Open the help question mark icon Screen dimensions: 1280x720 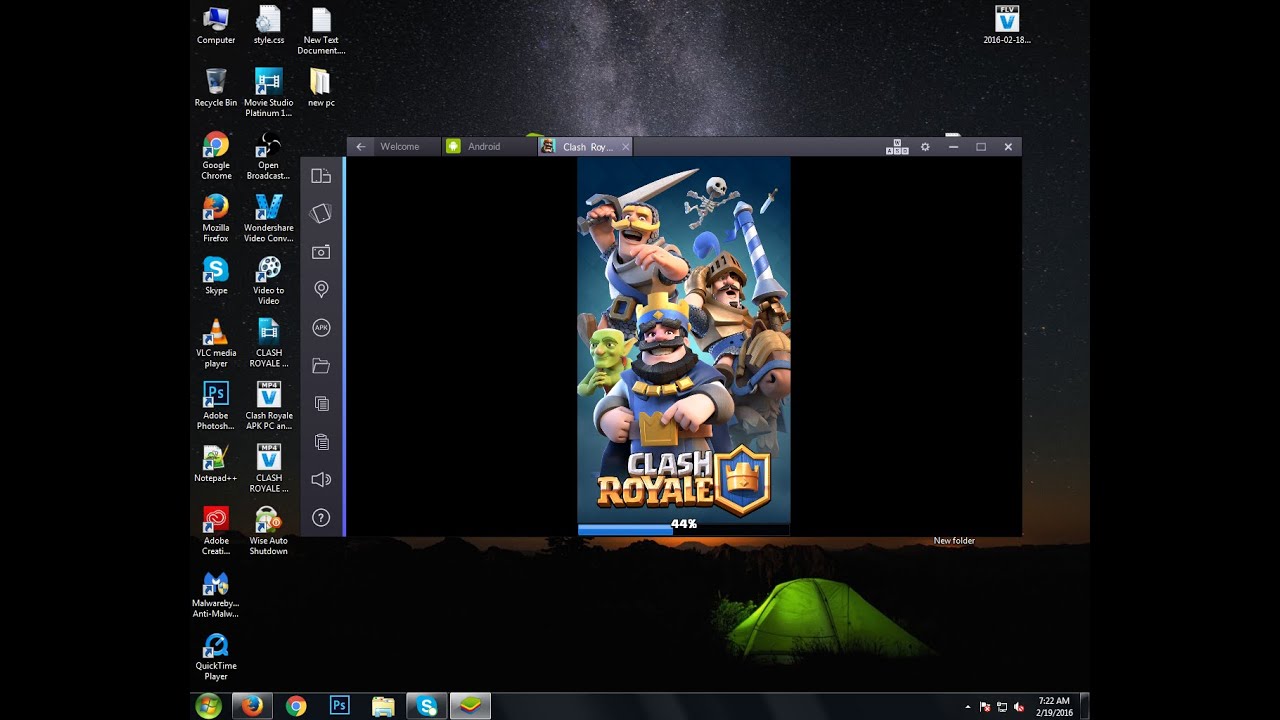321,517
